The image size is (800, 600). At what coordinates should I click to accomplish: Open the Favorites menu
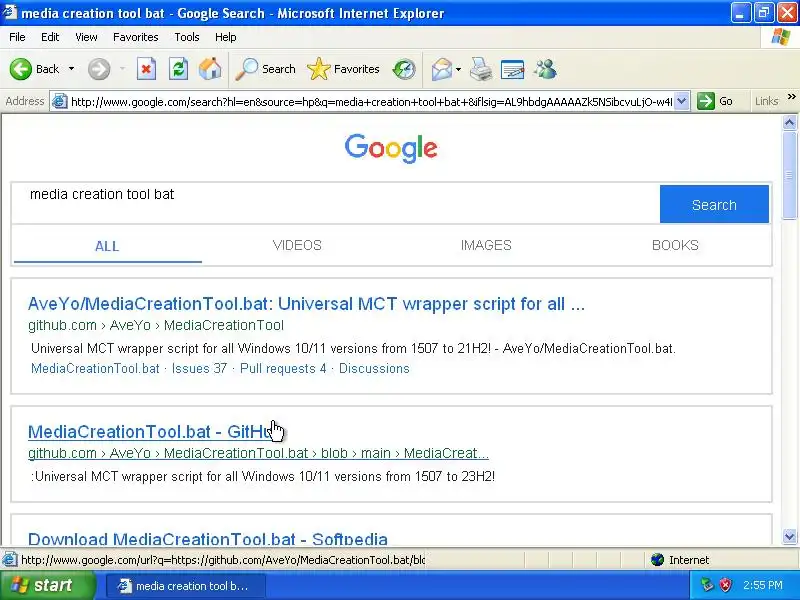click(x=136, y=37)
